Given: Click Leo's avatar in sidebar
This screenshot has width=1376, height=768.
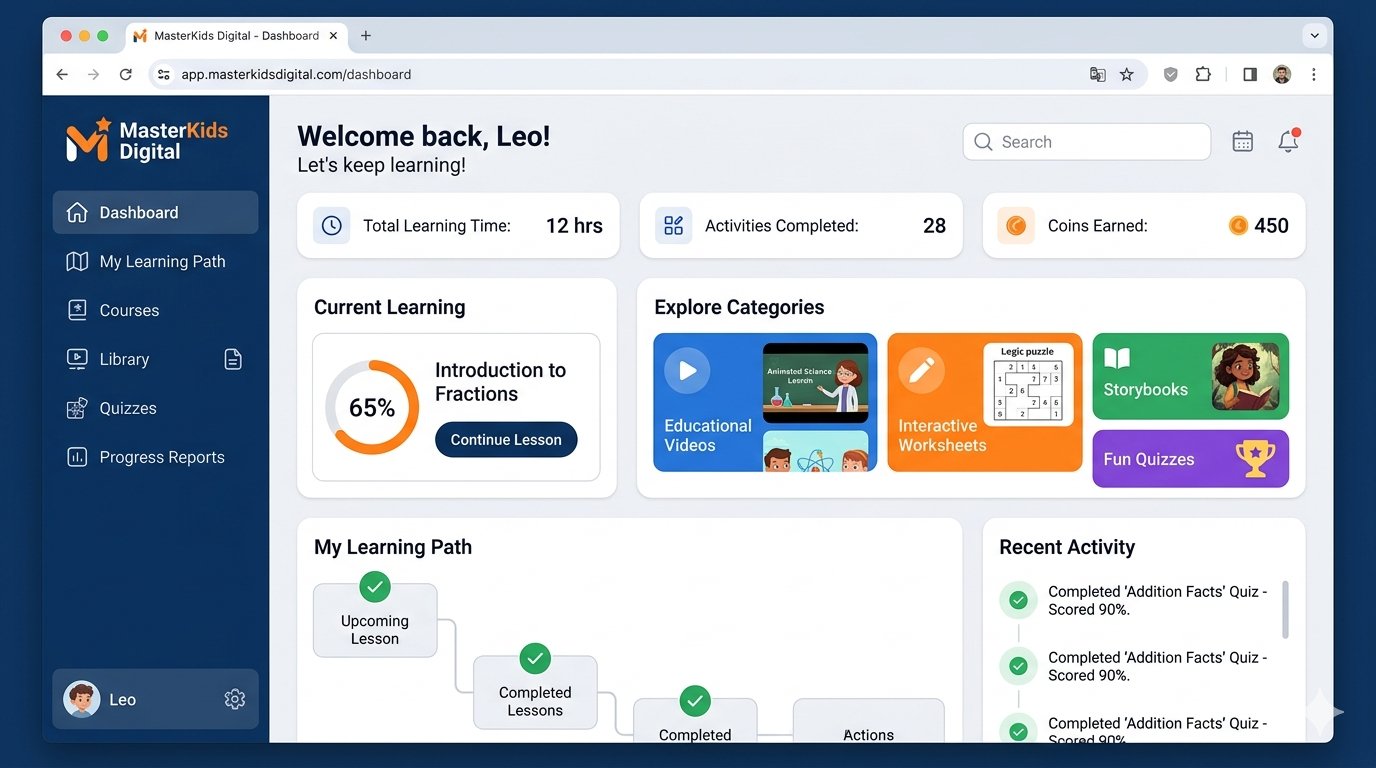Looking at the screenshot, I should click(81, 699).
